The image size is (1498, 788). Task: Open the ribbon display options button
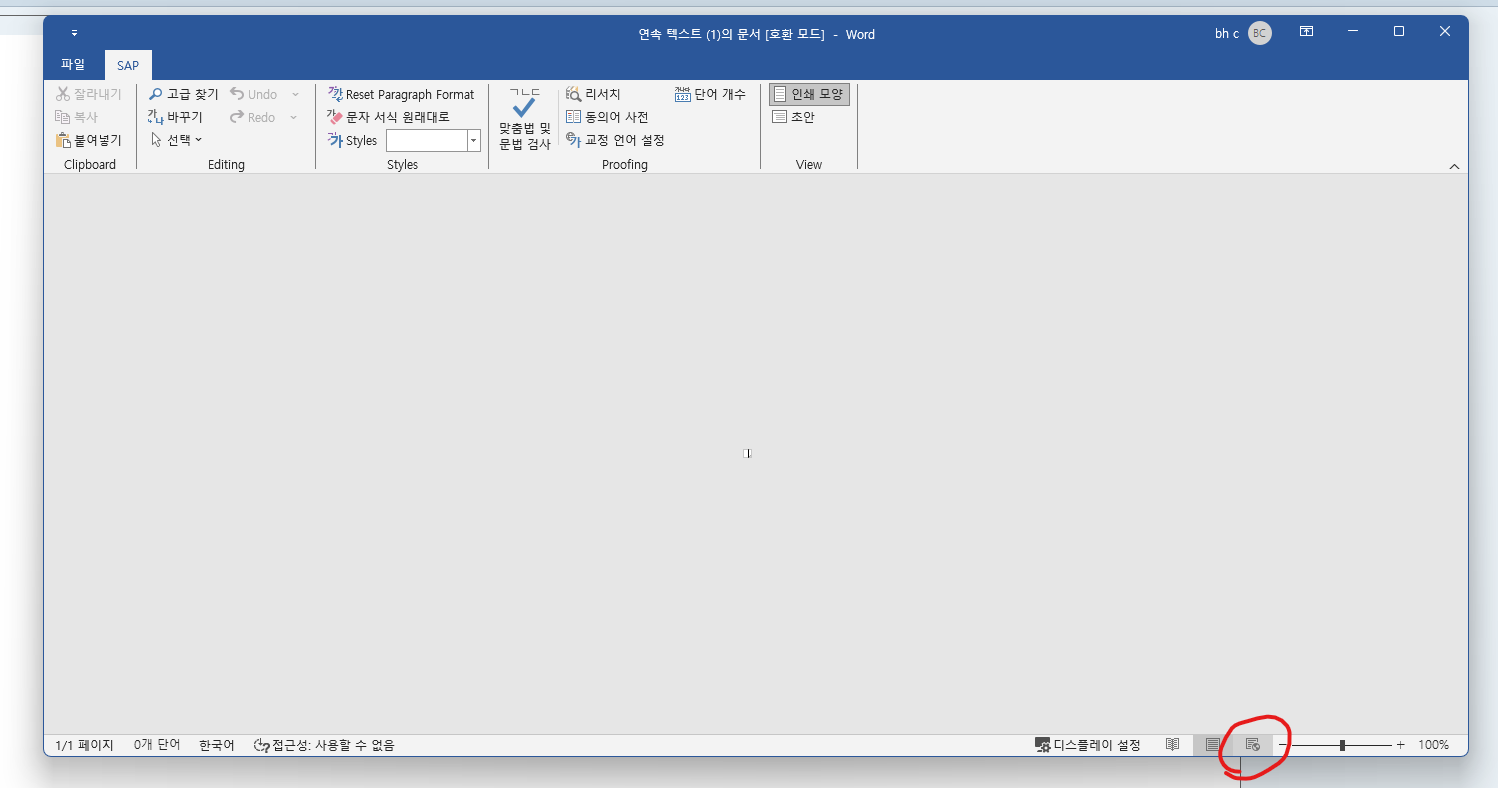coord(1306,32)
